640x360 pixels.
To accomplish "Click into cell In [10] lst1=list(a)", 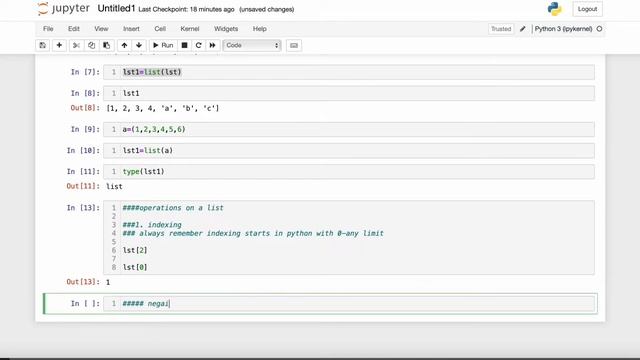I will pos(349,151).
